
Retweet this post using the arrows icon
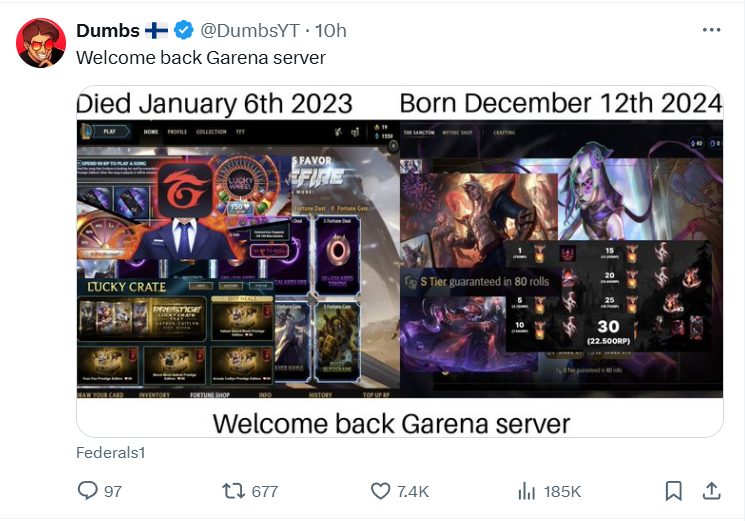pyautogui.click(x=233, y=491)
